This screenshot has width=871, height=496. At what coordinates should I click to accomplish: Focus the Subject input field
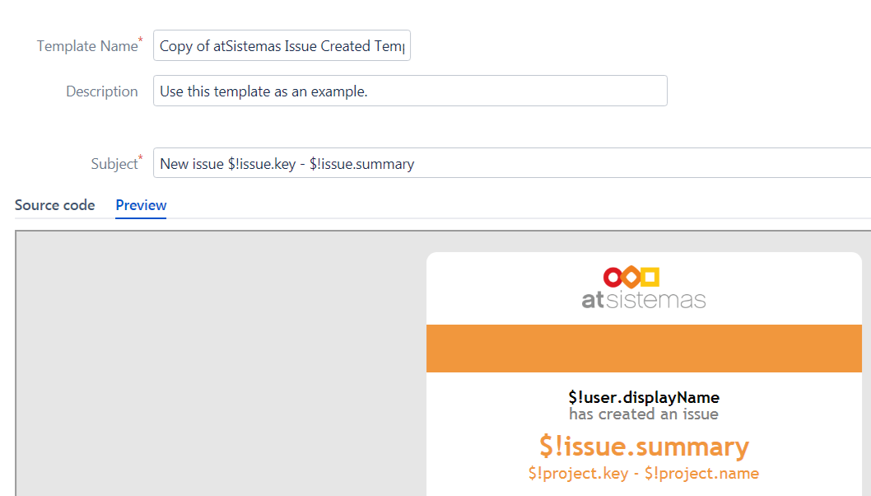click(510, 163)
